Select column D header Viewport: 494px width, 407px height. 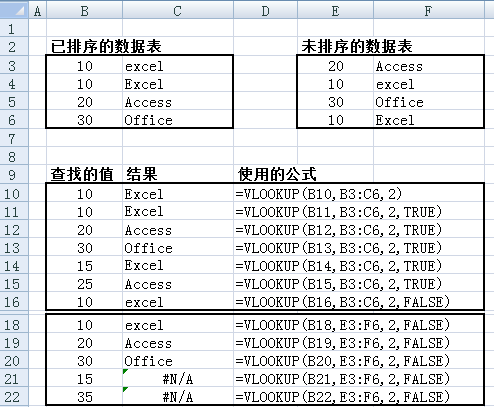click(x=265, y=11)
